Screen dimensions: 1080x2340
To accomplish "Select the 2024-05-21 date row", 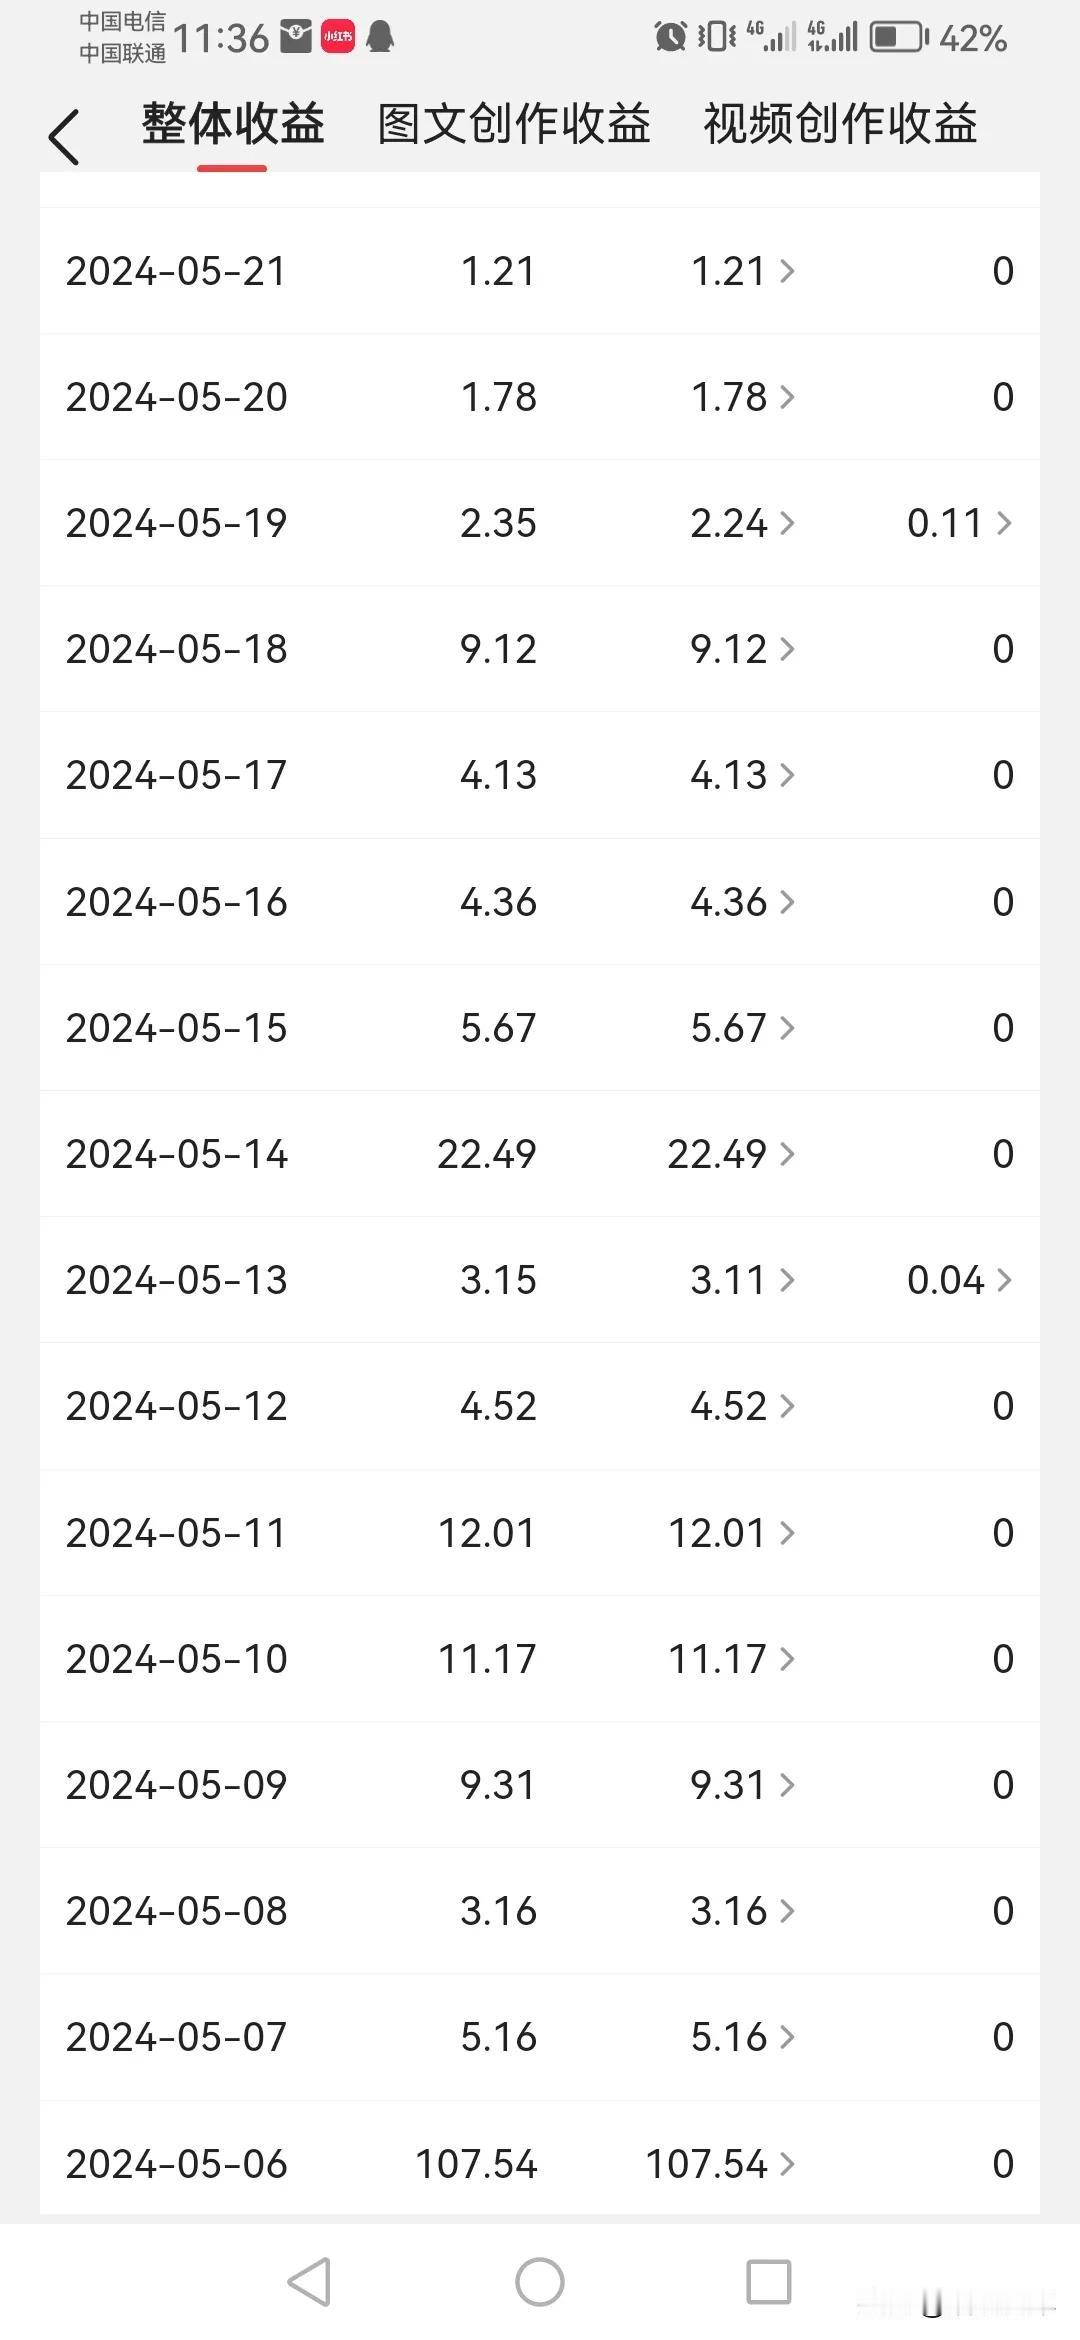I will point(540,271).
